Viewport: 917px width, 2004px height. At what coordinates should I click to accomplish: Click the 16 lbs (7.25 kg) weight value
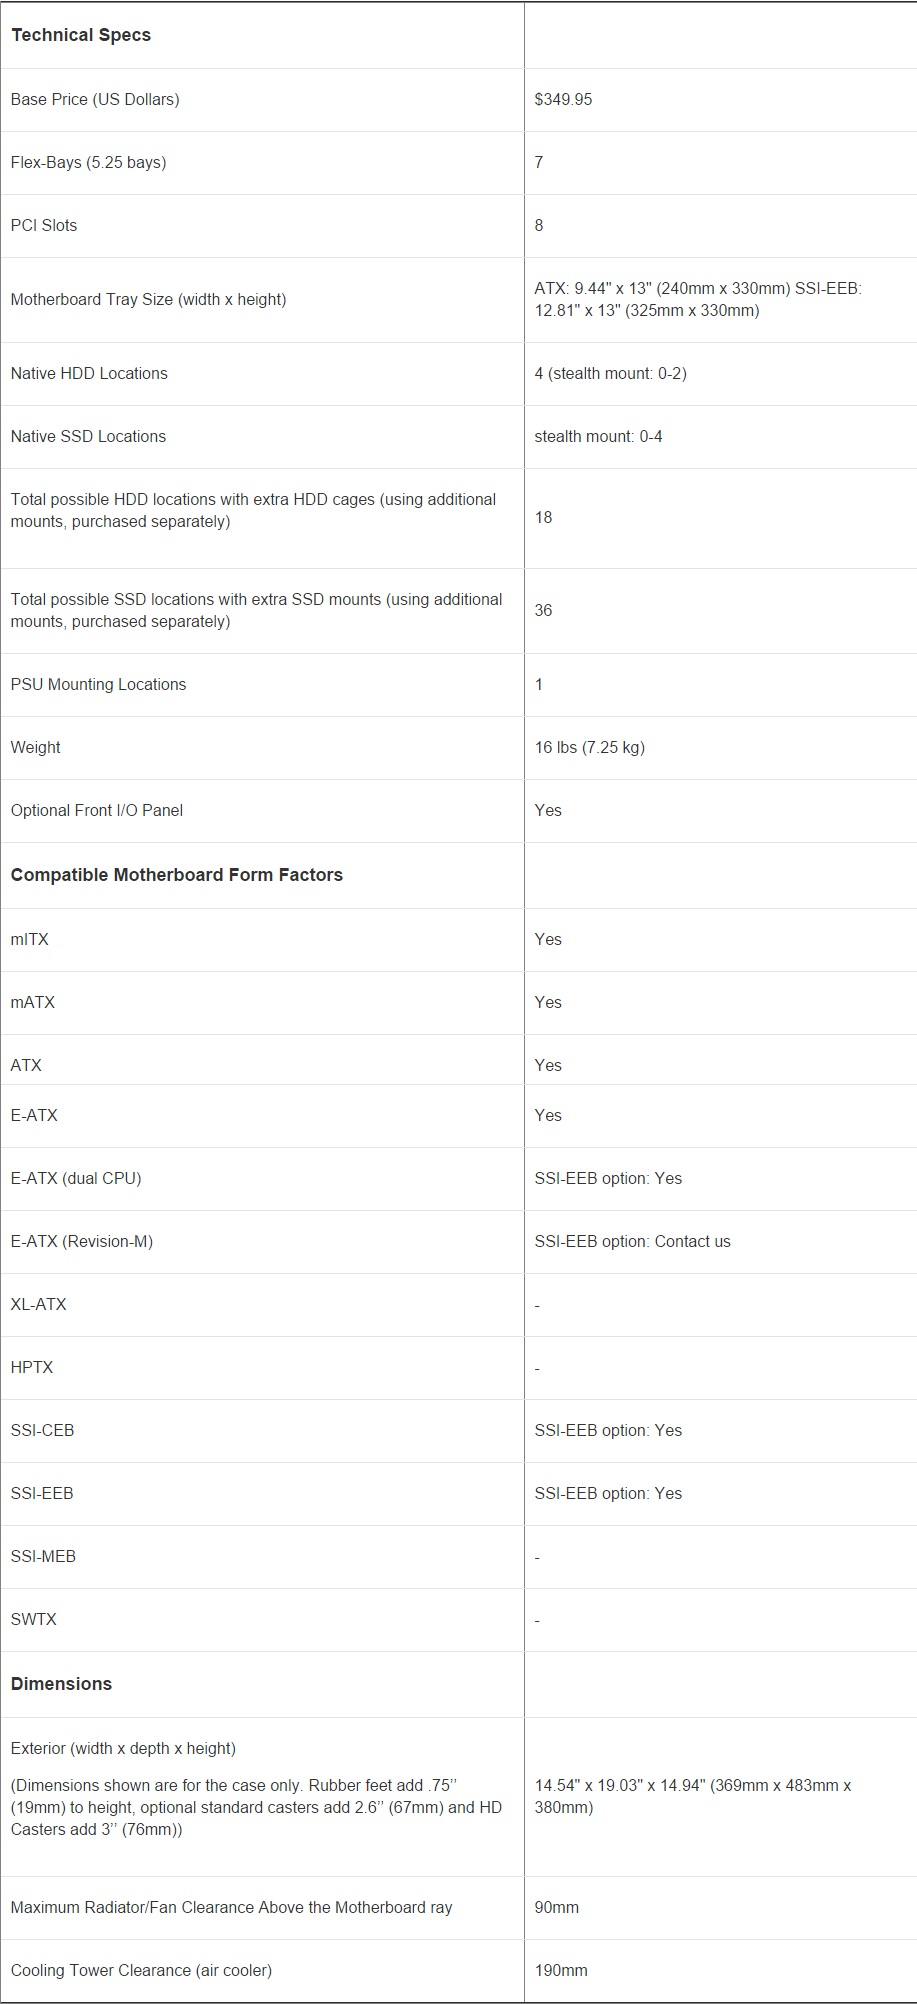tap(589, 747)
